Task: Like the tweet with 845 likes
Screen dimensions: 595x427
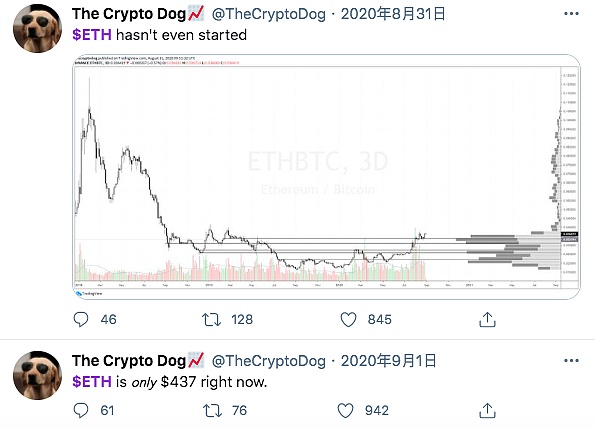Action: point(348,319)
